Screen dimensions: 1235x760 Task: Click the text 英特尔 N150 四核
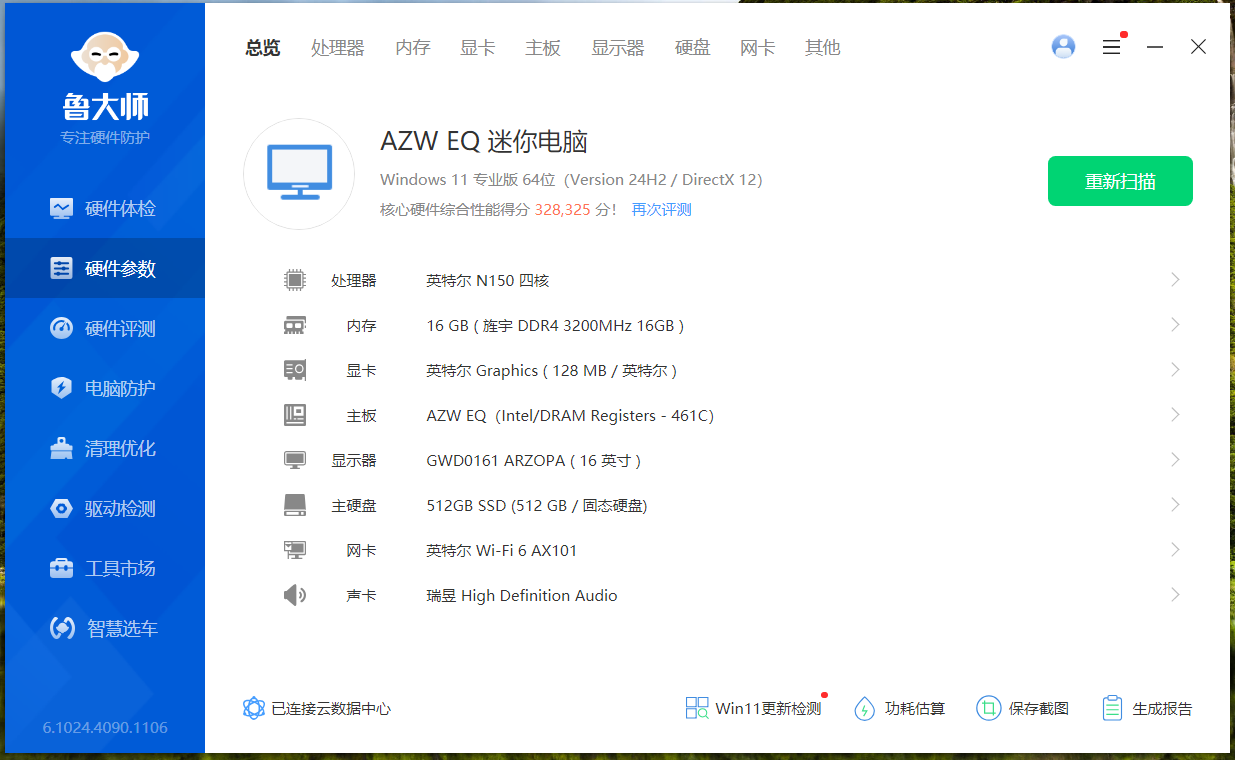coord(488,280)
